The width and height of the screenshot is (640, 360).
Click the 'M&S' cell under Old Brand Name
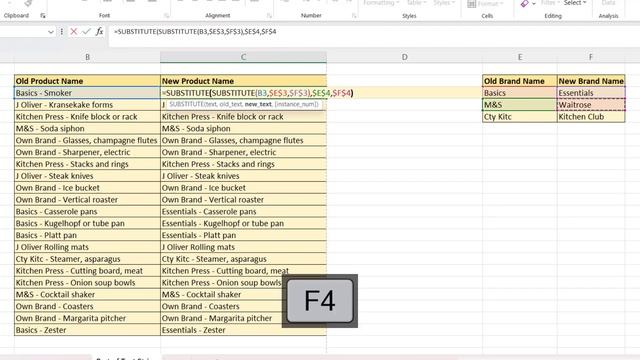520,105
